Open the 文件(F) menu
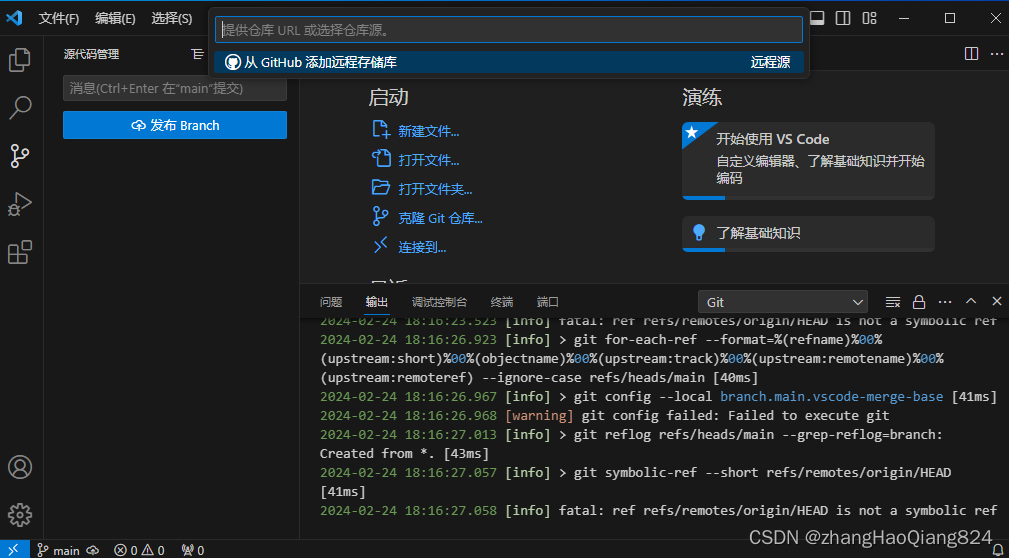The image size is (1009, 558). tap(59, 19)
